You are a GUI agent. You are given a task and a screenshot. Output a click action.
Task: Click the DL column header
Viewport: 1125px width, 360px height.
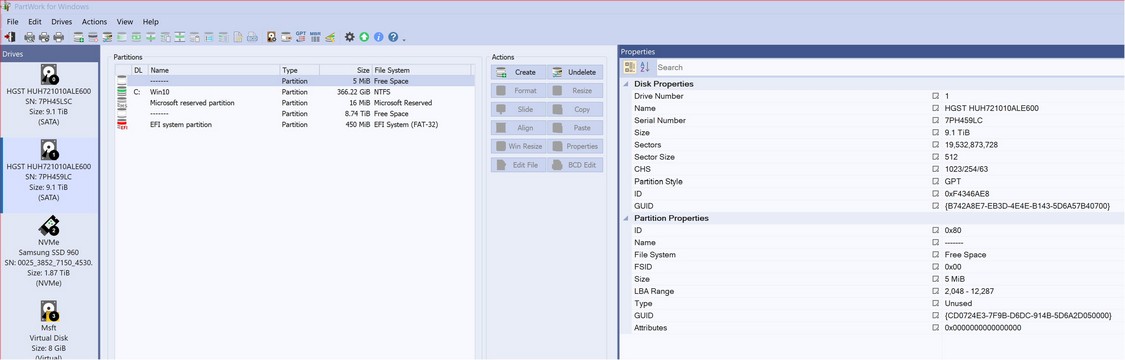click(x=139, y=70)
